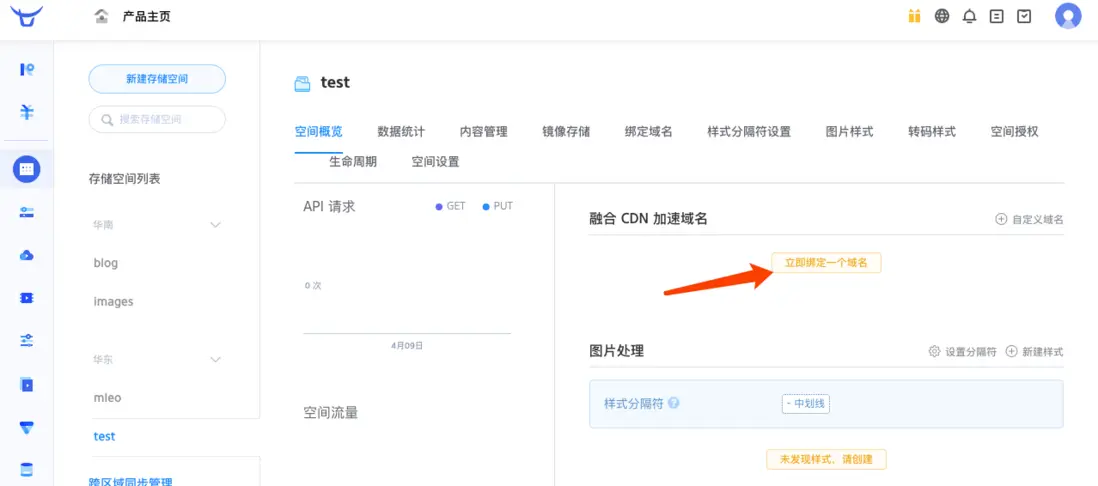Collapse the 华南 region group
This screenshot has height=486, width=1098.
pos(215,225)
